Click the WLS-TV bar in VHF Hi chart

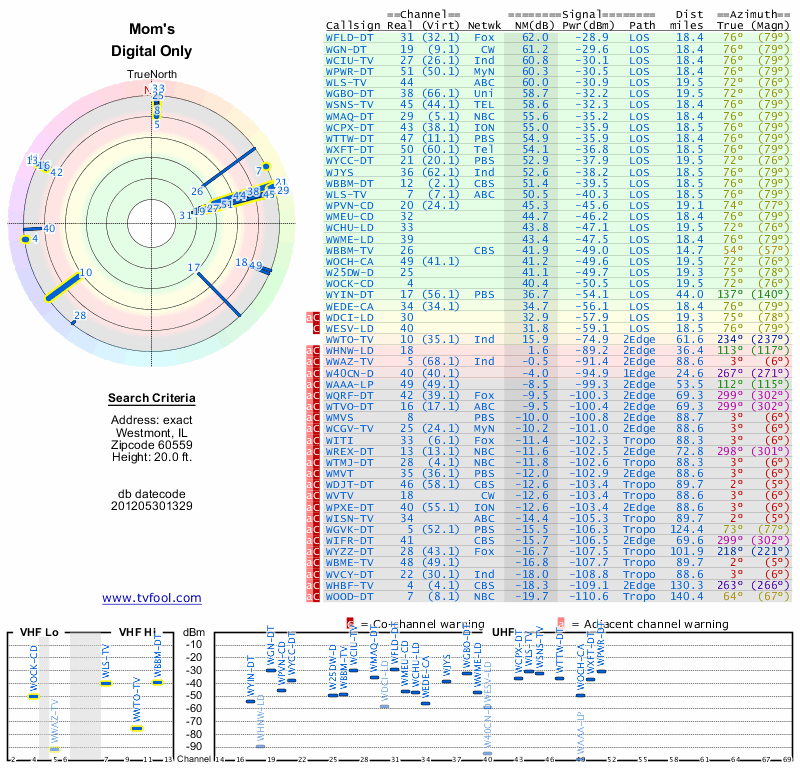click(106, 684)
